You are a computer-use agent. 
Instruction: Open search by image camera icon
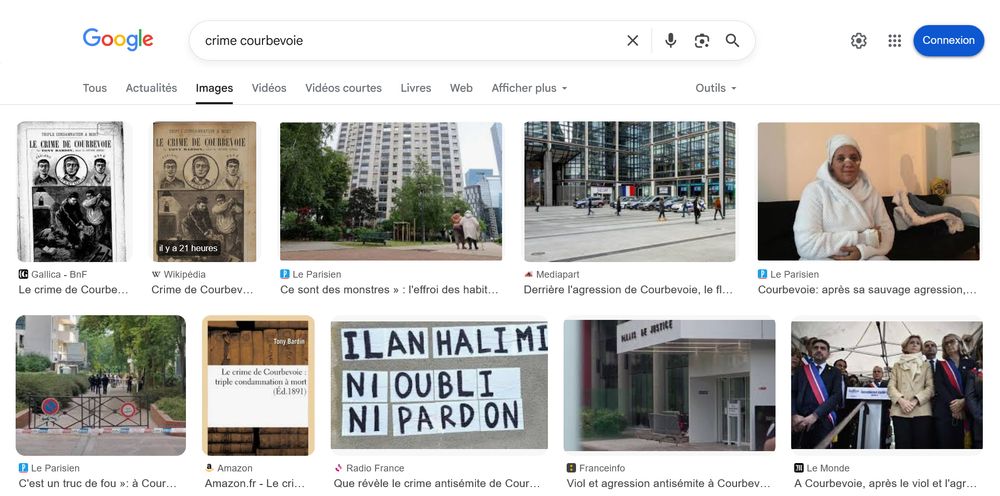[x=702, y=41]
